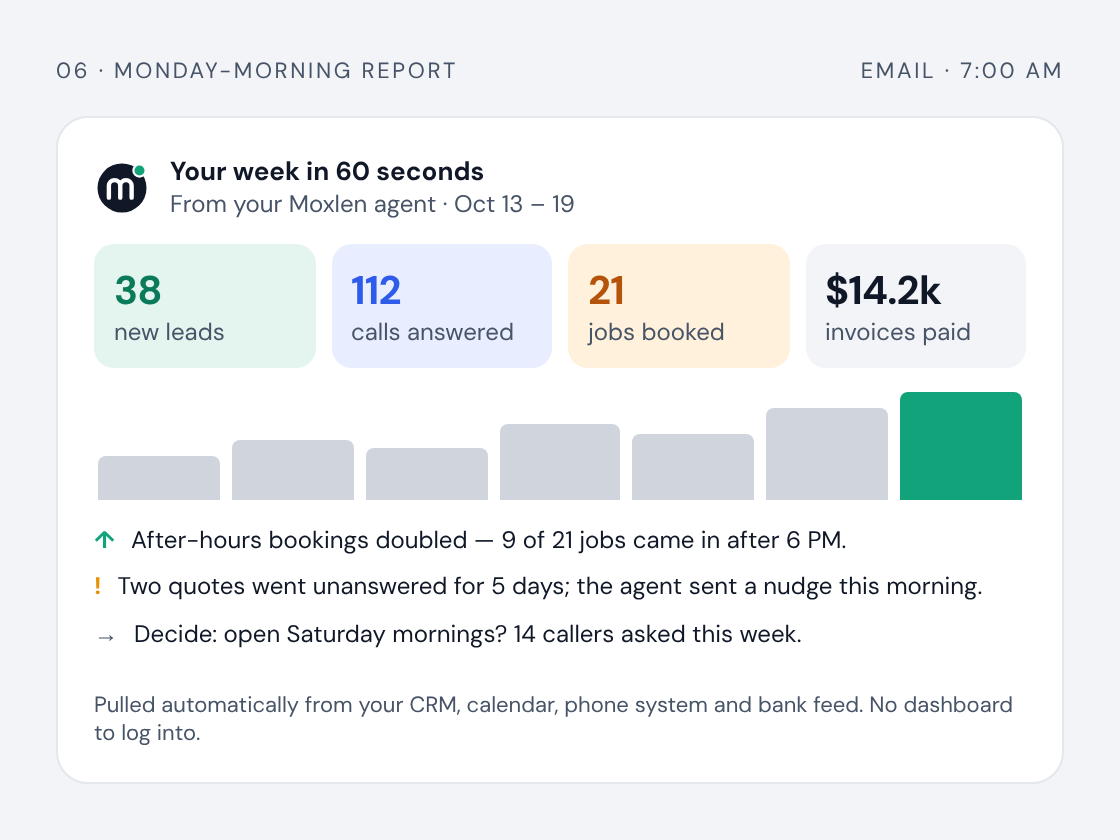Click the Moxlen agent logo avatar
The width and height of the screenshot is (1120, 840).
(x=122, y=188)
